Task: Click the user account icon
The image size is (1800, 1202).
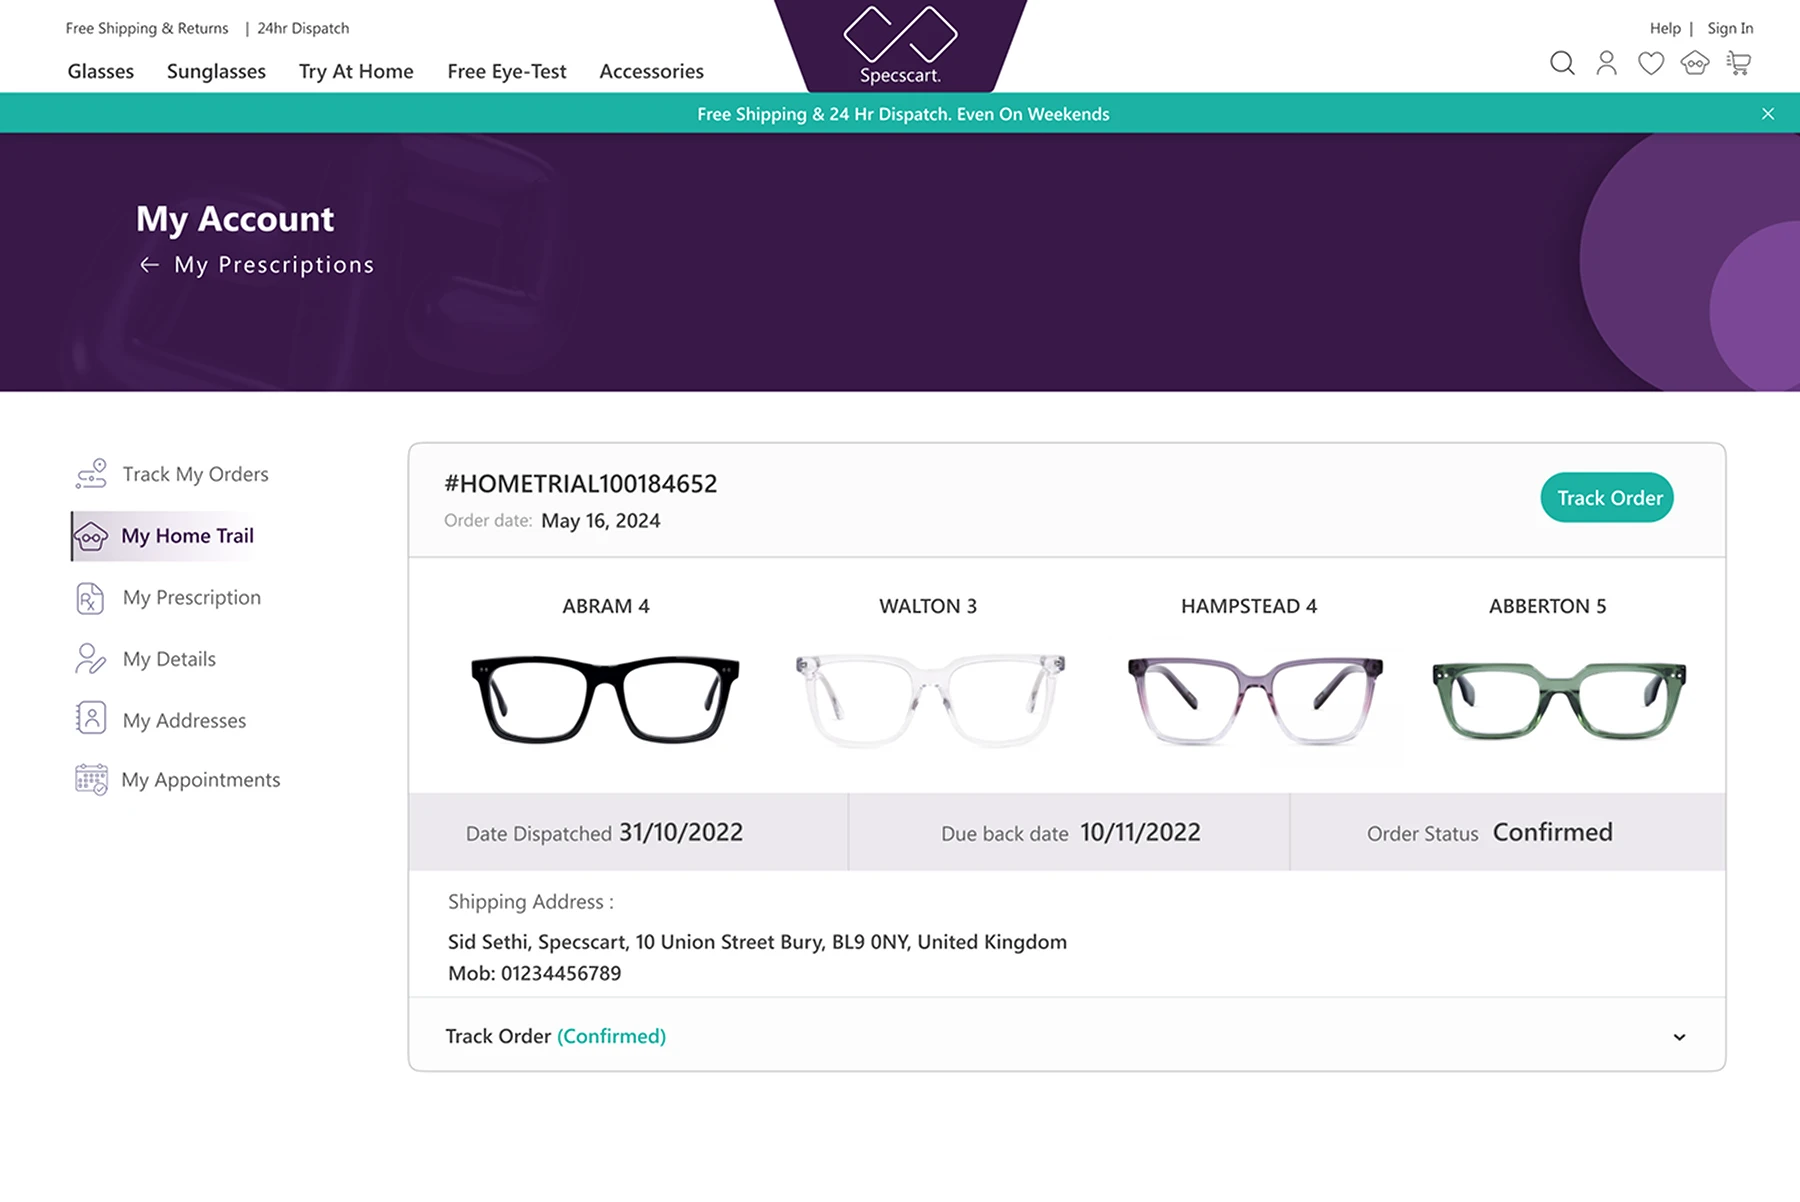Action: 1606,63
